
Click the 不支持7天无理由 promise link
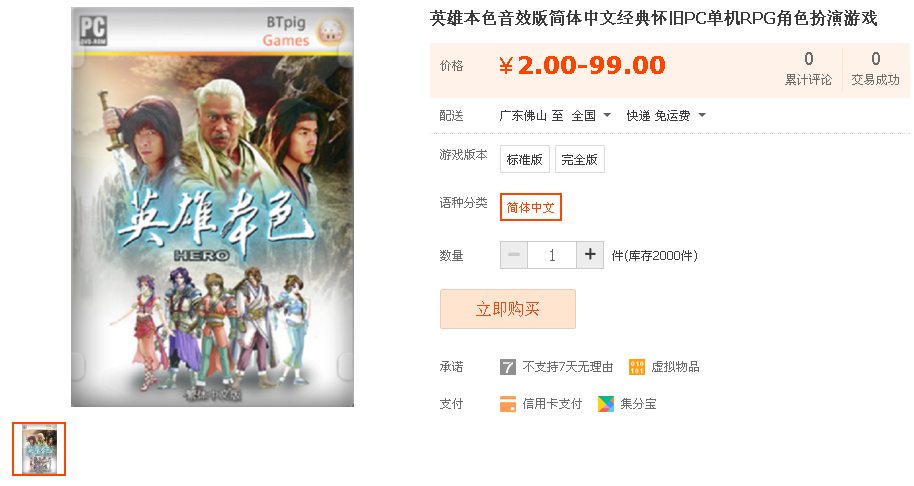point(568,367)
